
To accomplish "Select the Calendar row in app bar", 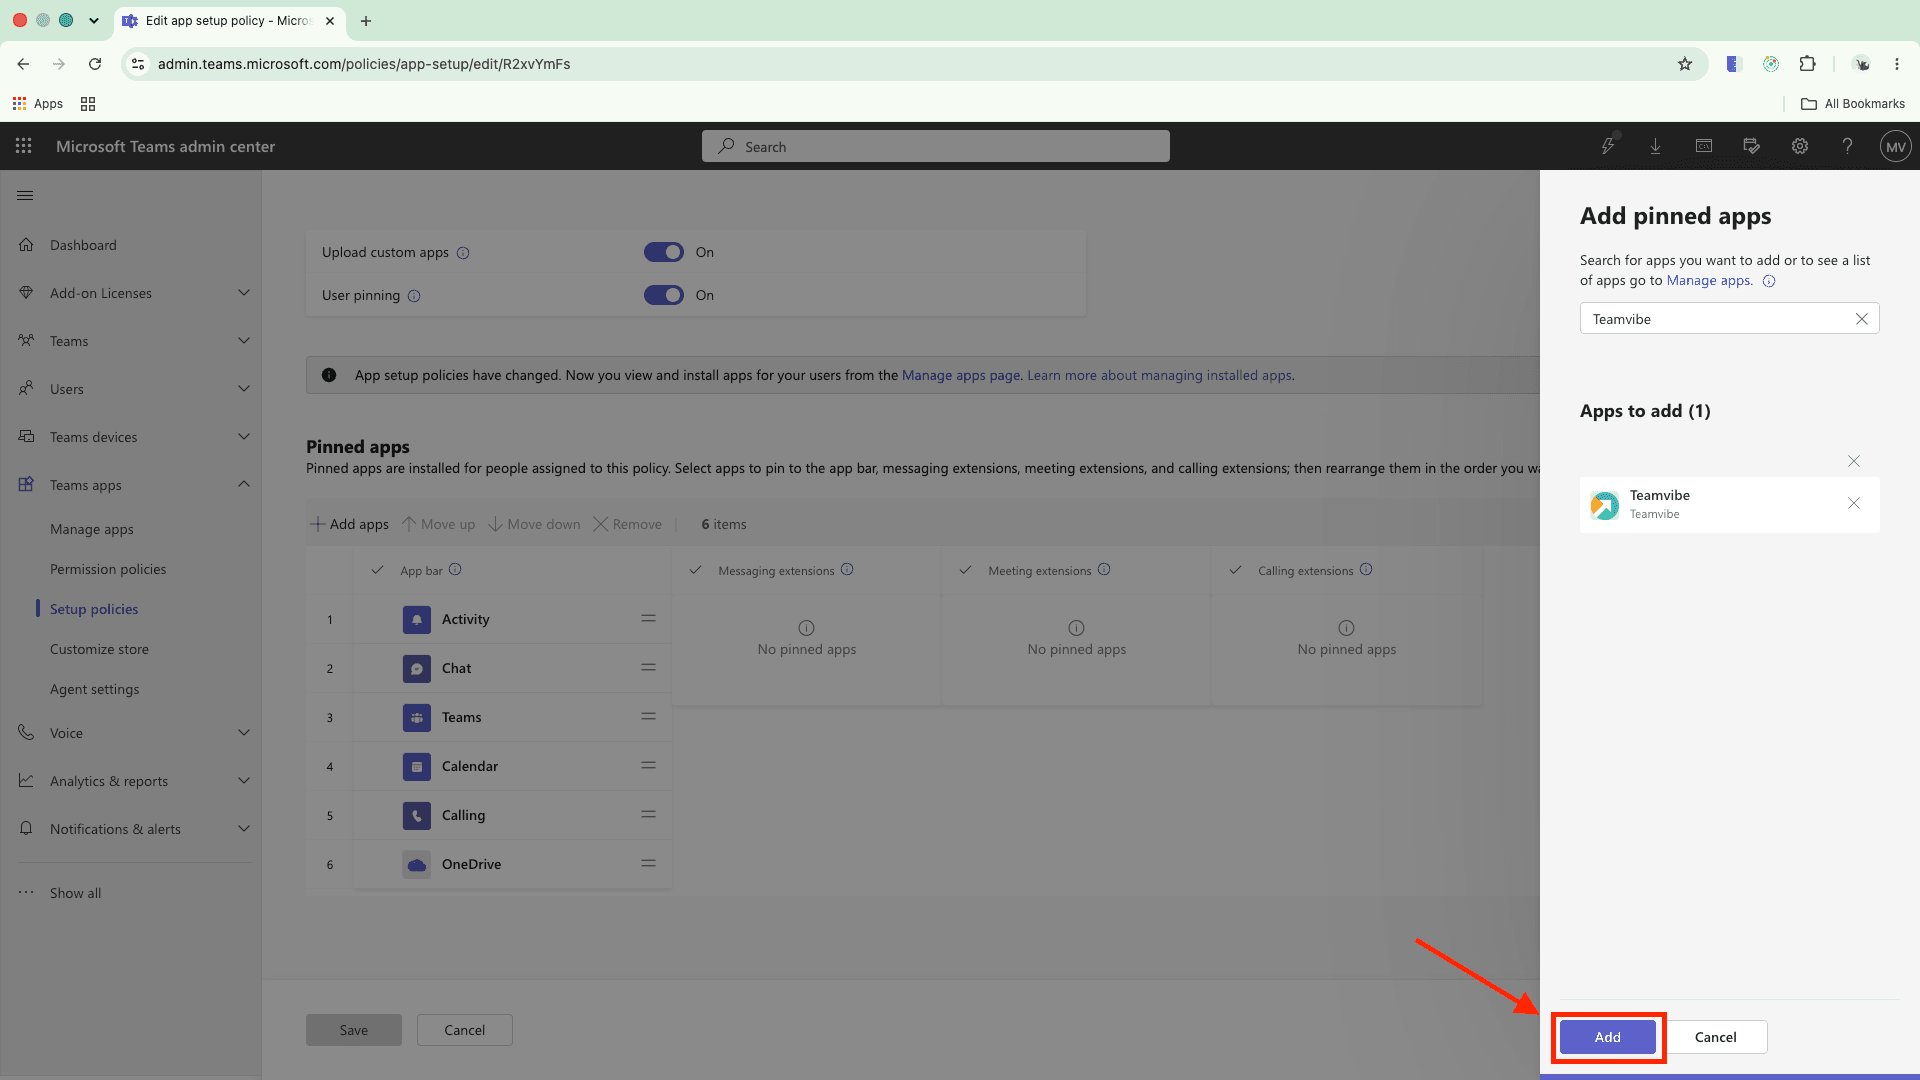I will (512, 766).
